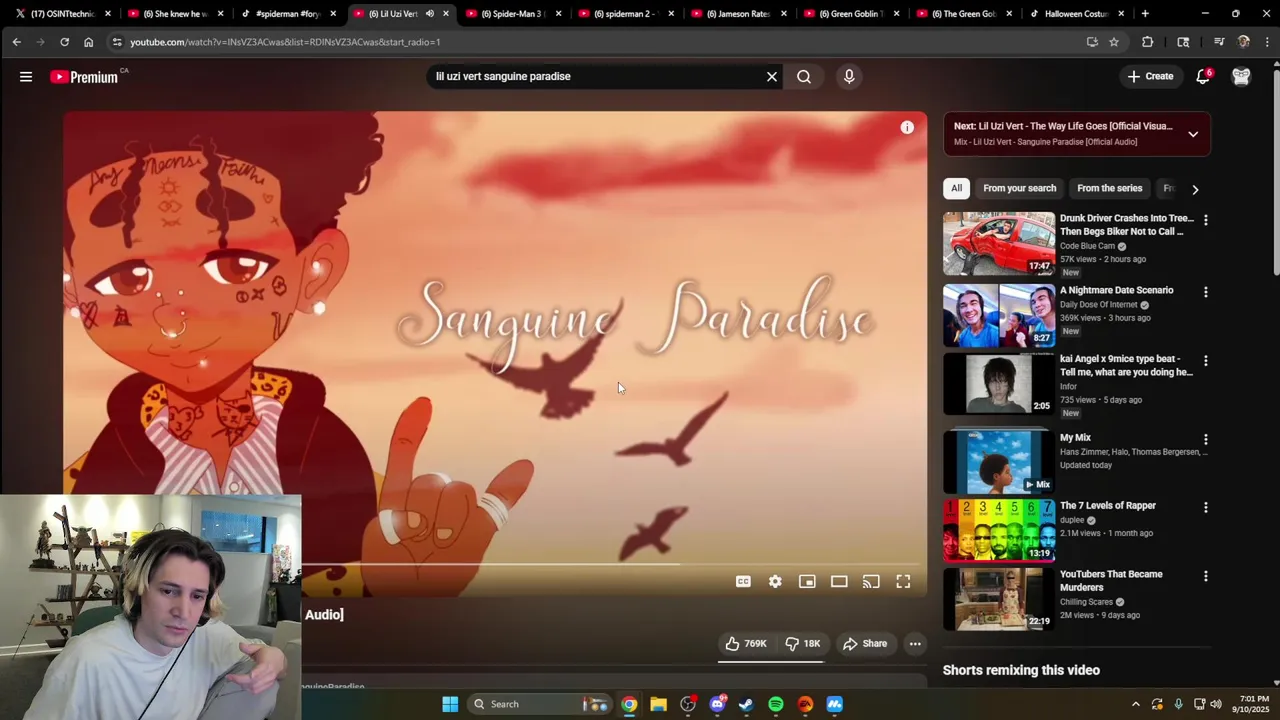Share the video
The width and height of the screenshot is (1280, 720).
click(x=865, y=644)
